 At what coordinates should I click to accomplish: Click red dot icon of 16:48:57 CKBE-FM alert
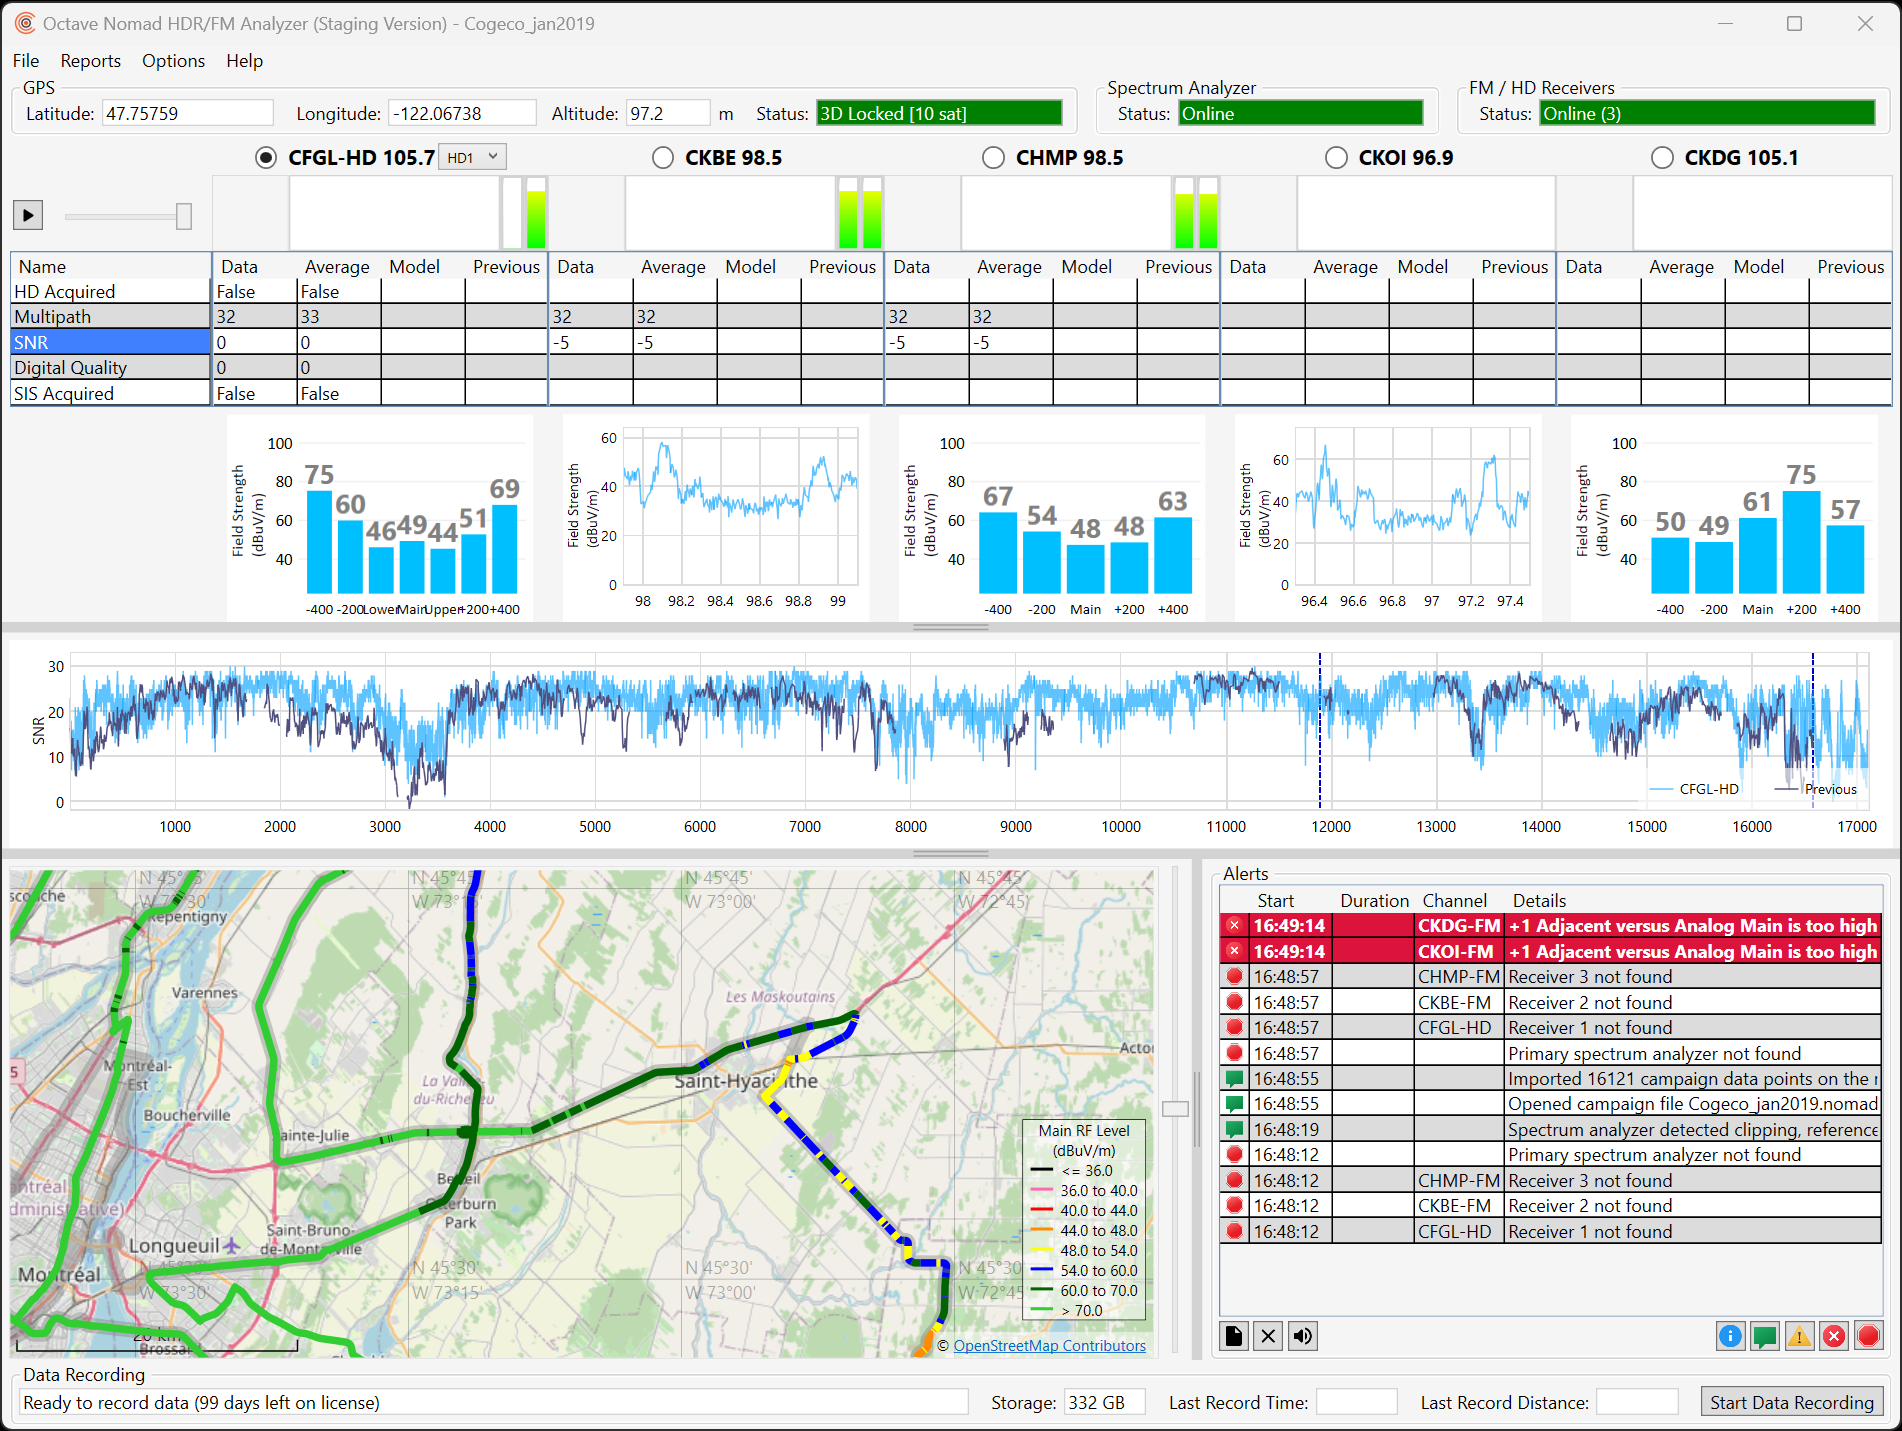tap(1234, 1002)
